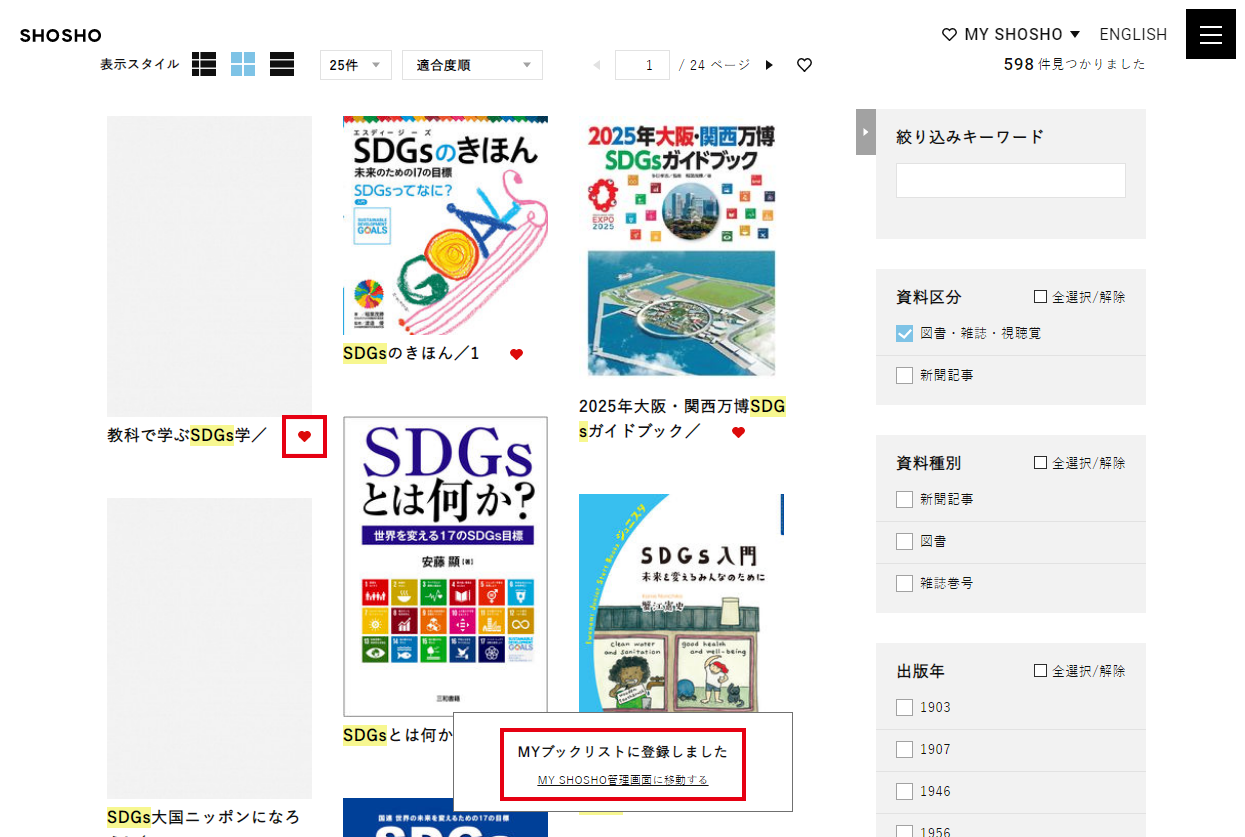
Task: Click the 表示スタイル label
Action: [x=139, y=64]
